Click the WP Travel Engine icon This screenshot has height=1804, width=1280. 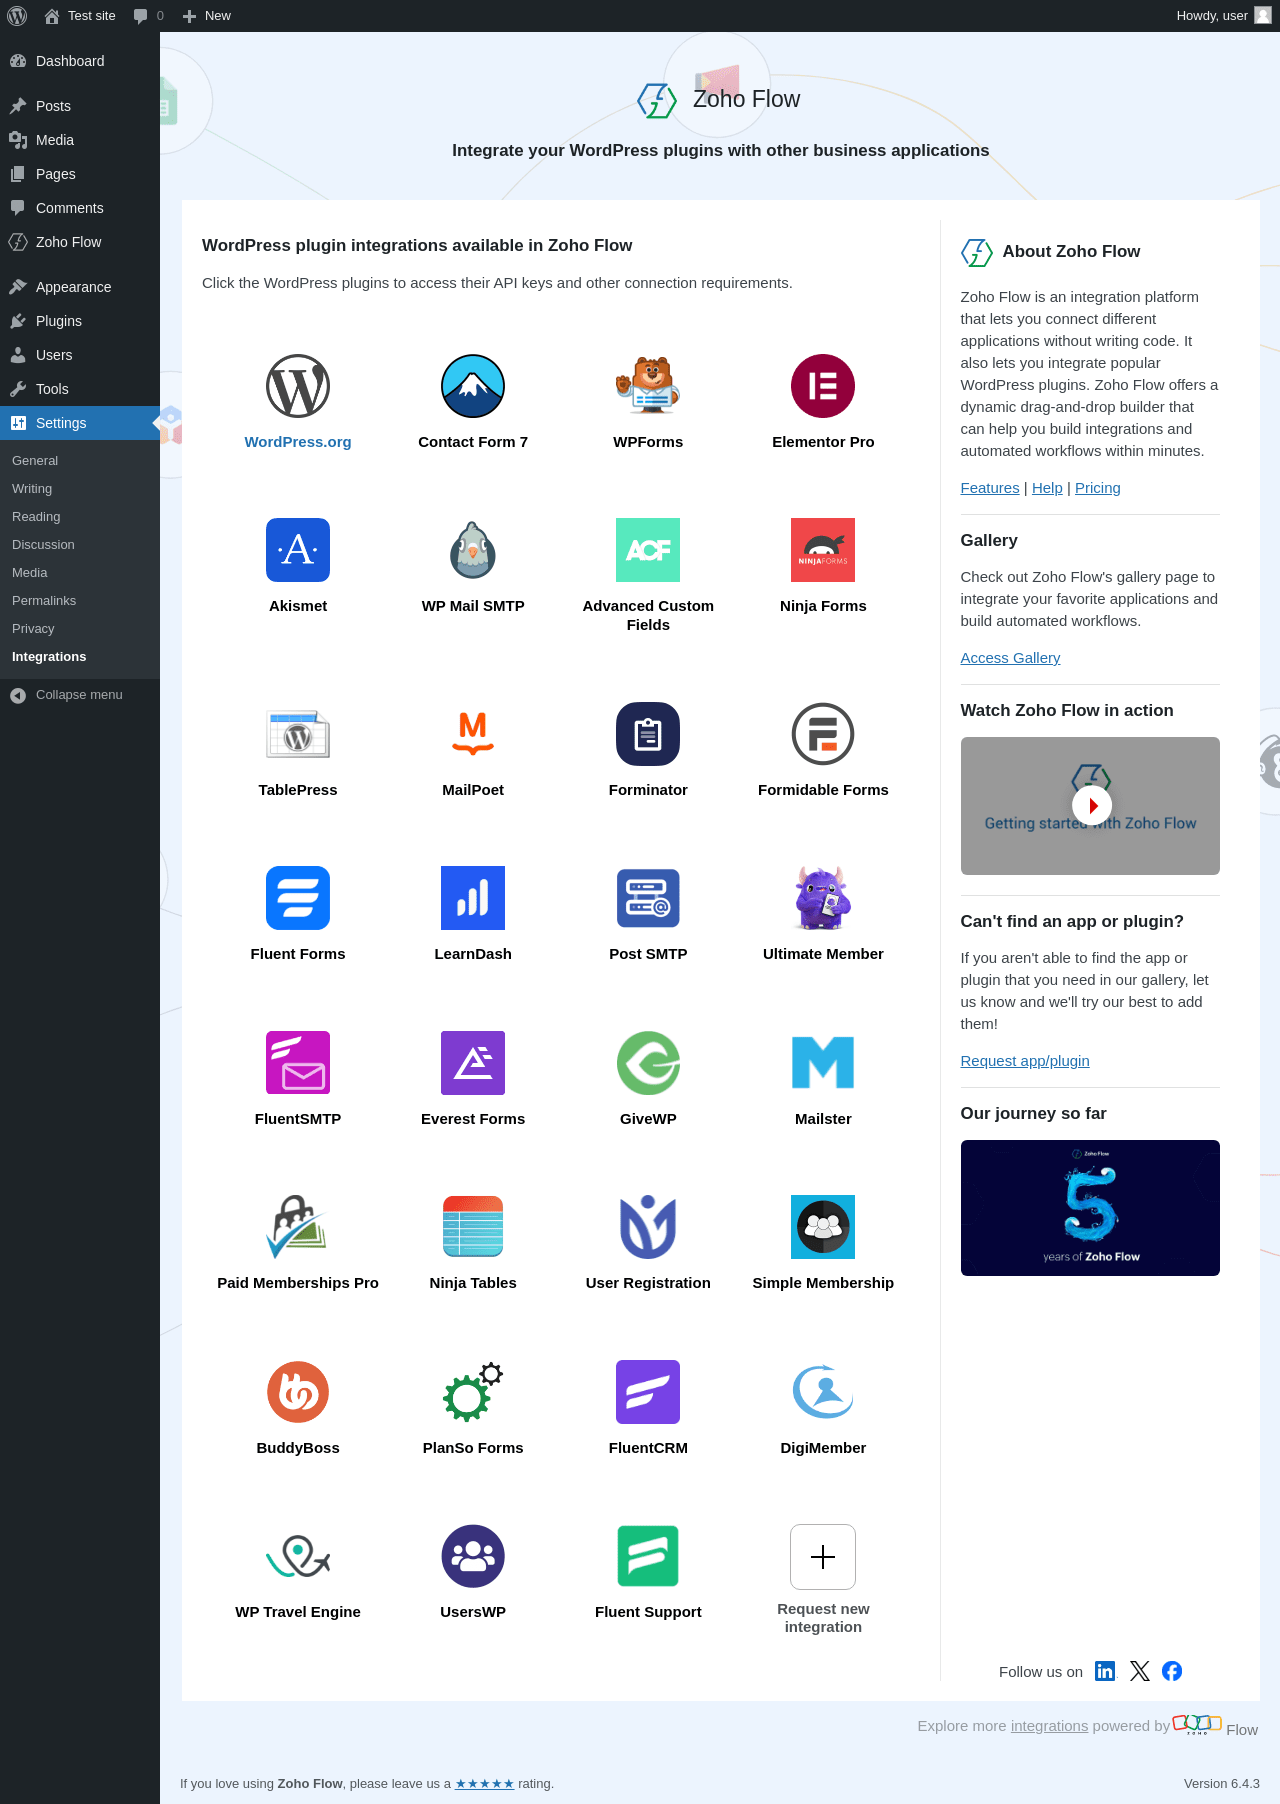point(298,1556)
